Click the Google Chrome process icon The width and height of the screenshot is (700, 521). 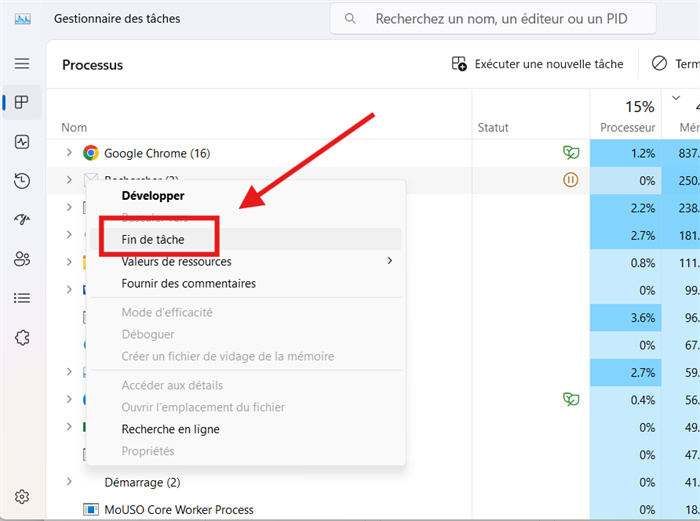click(91, 153)
